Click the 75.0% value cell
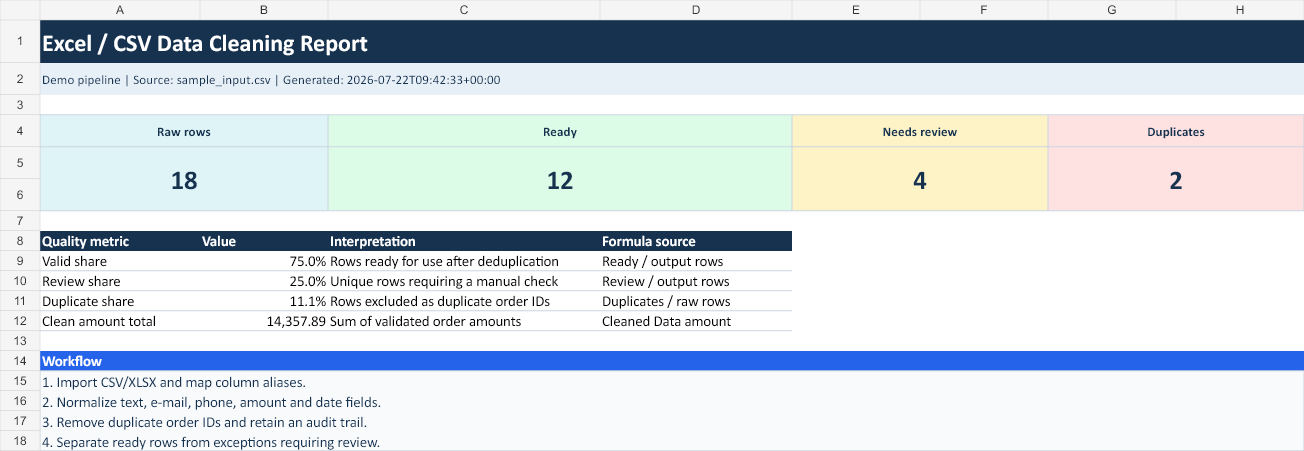The image size is (1304, 451). [x=264, y=261]
